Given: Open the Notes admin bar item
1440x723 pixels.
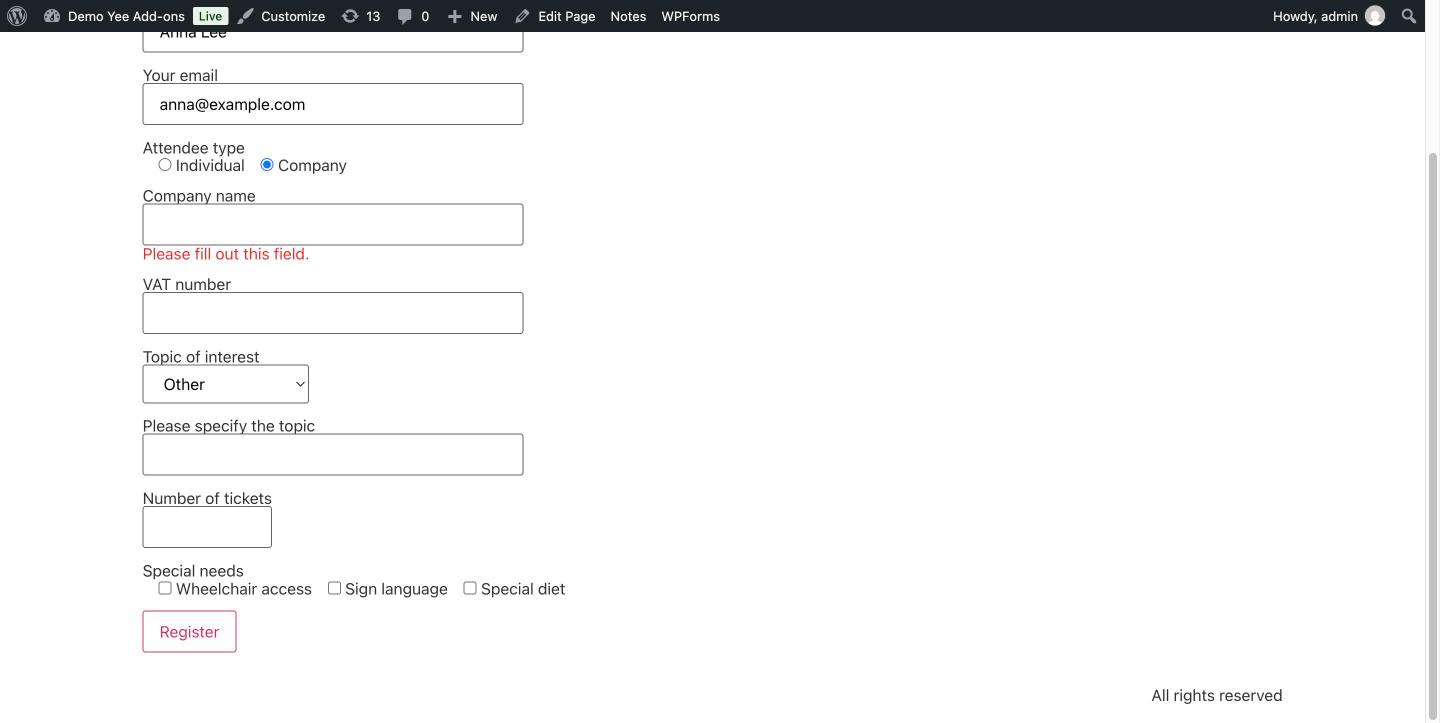Looking at the screenshot, I should [x=628, y=16].
